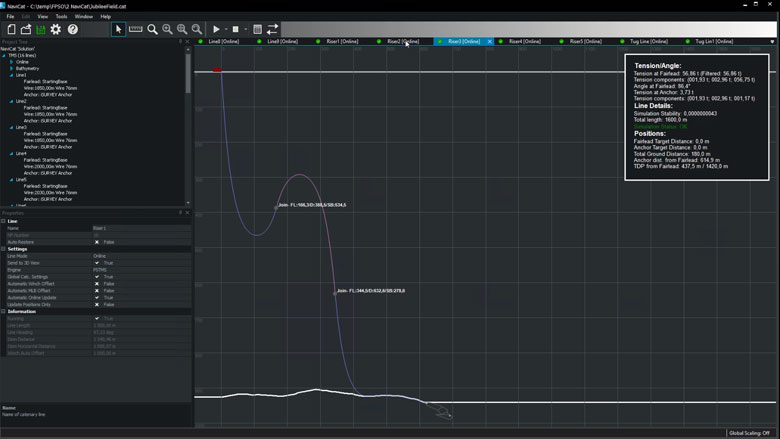Collapse the Line1 tree node
Screen dimensions: 780x439
12,75
